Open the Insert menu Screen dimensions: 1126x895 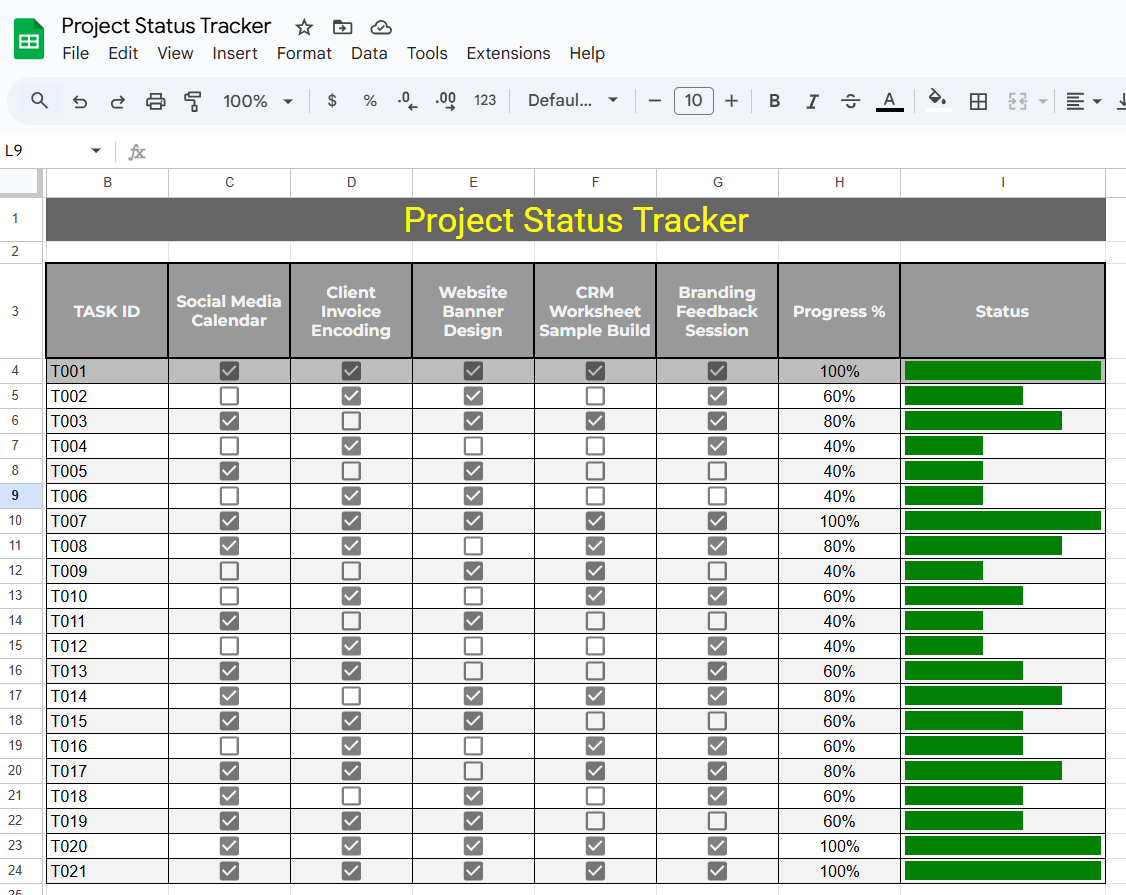point(235,54)
